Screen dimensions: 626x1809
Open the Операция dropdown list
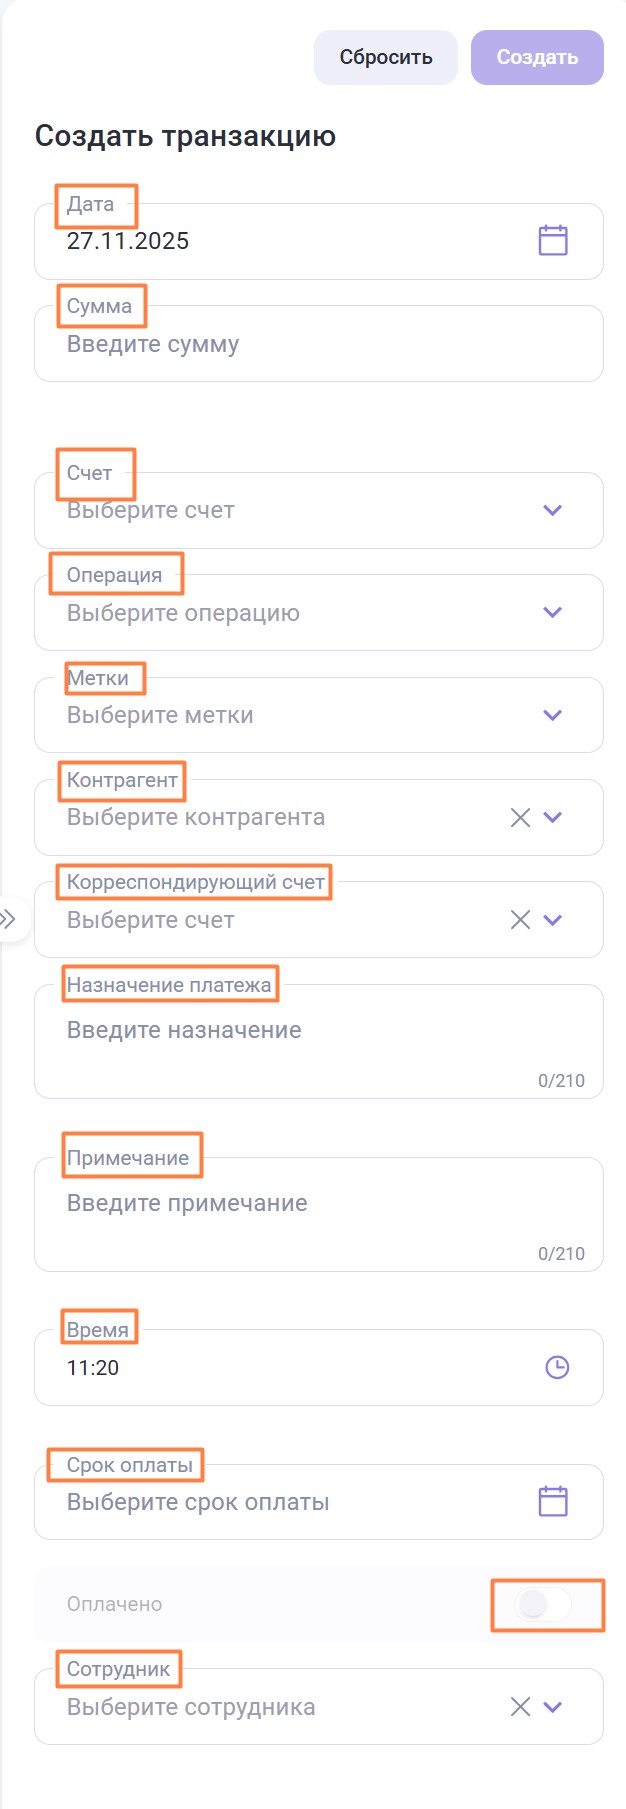coord(552,613)
